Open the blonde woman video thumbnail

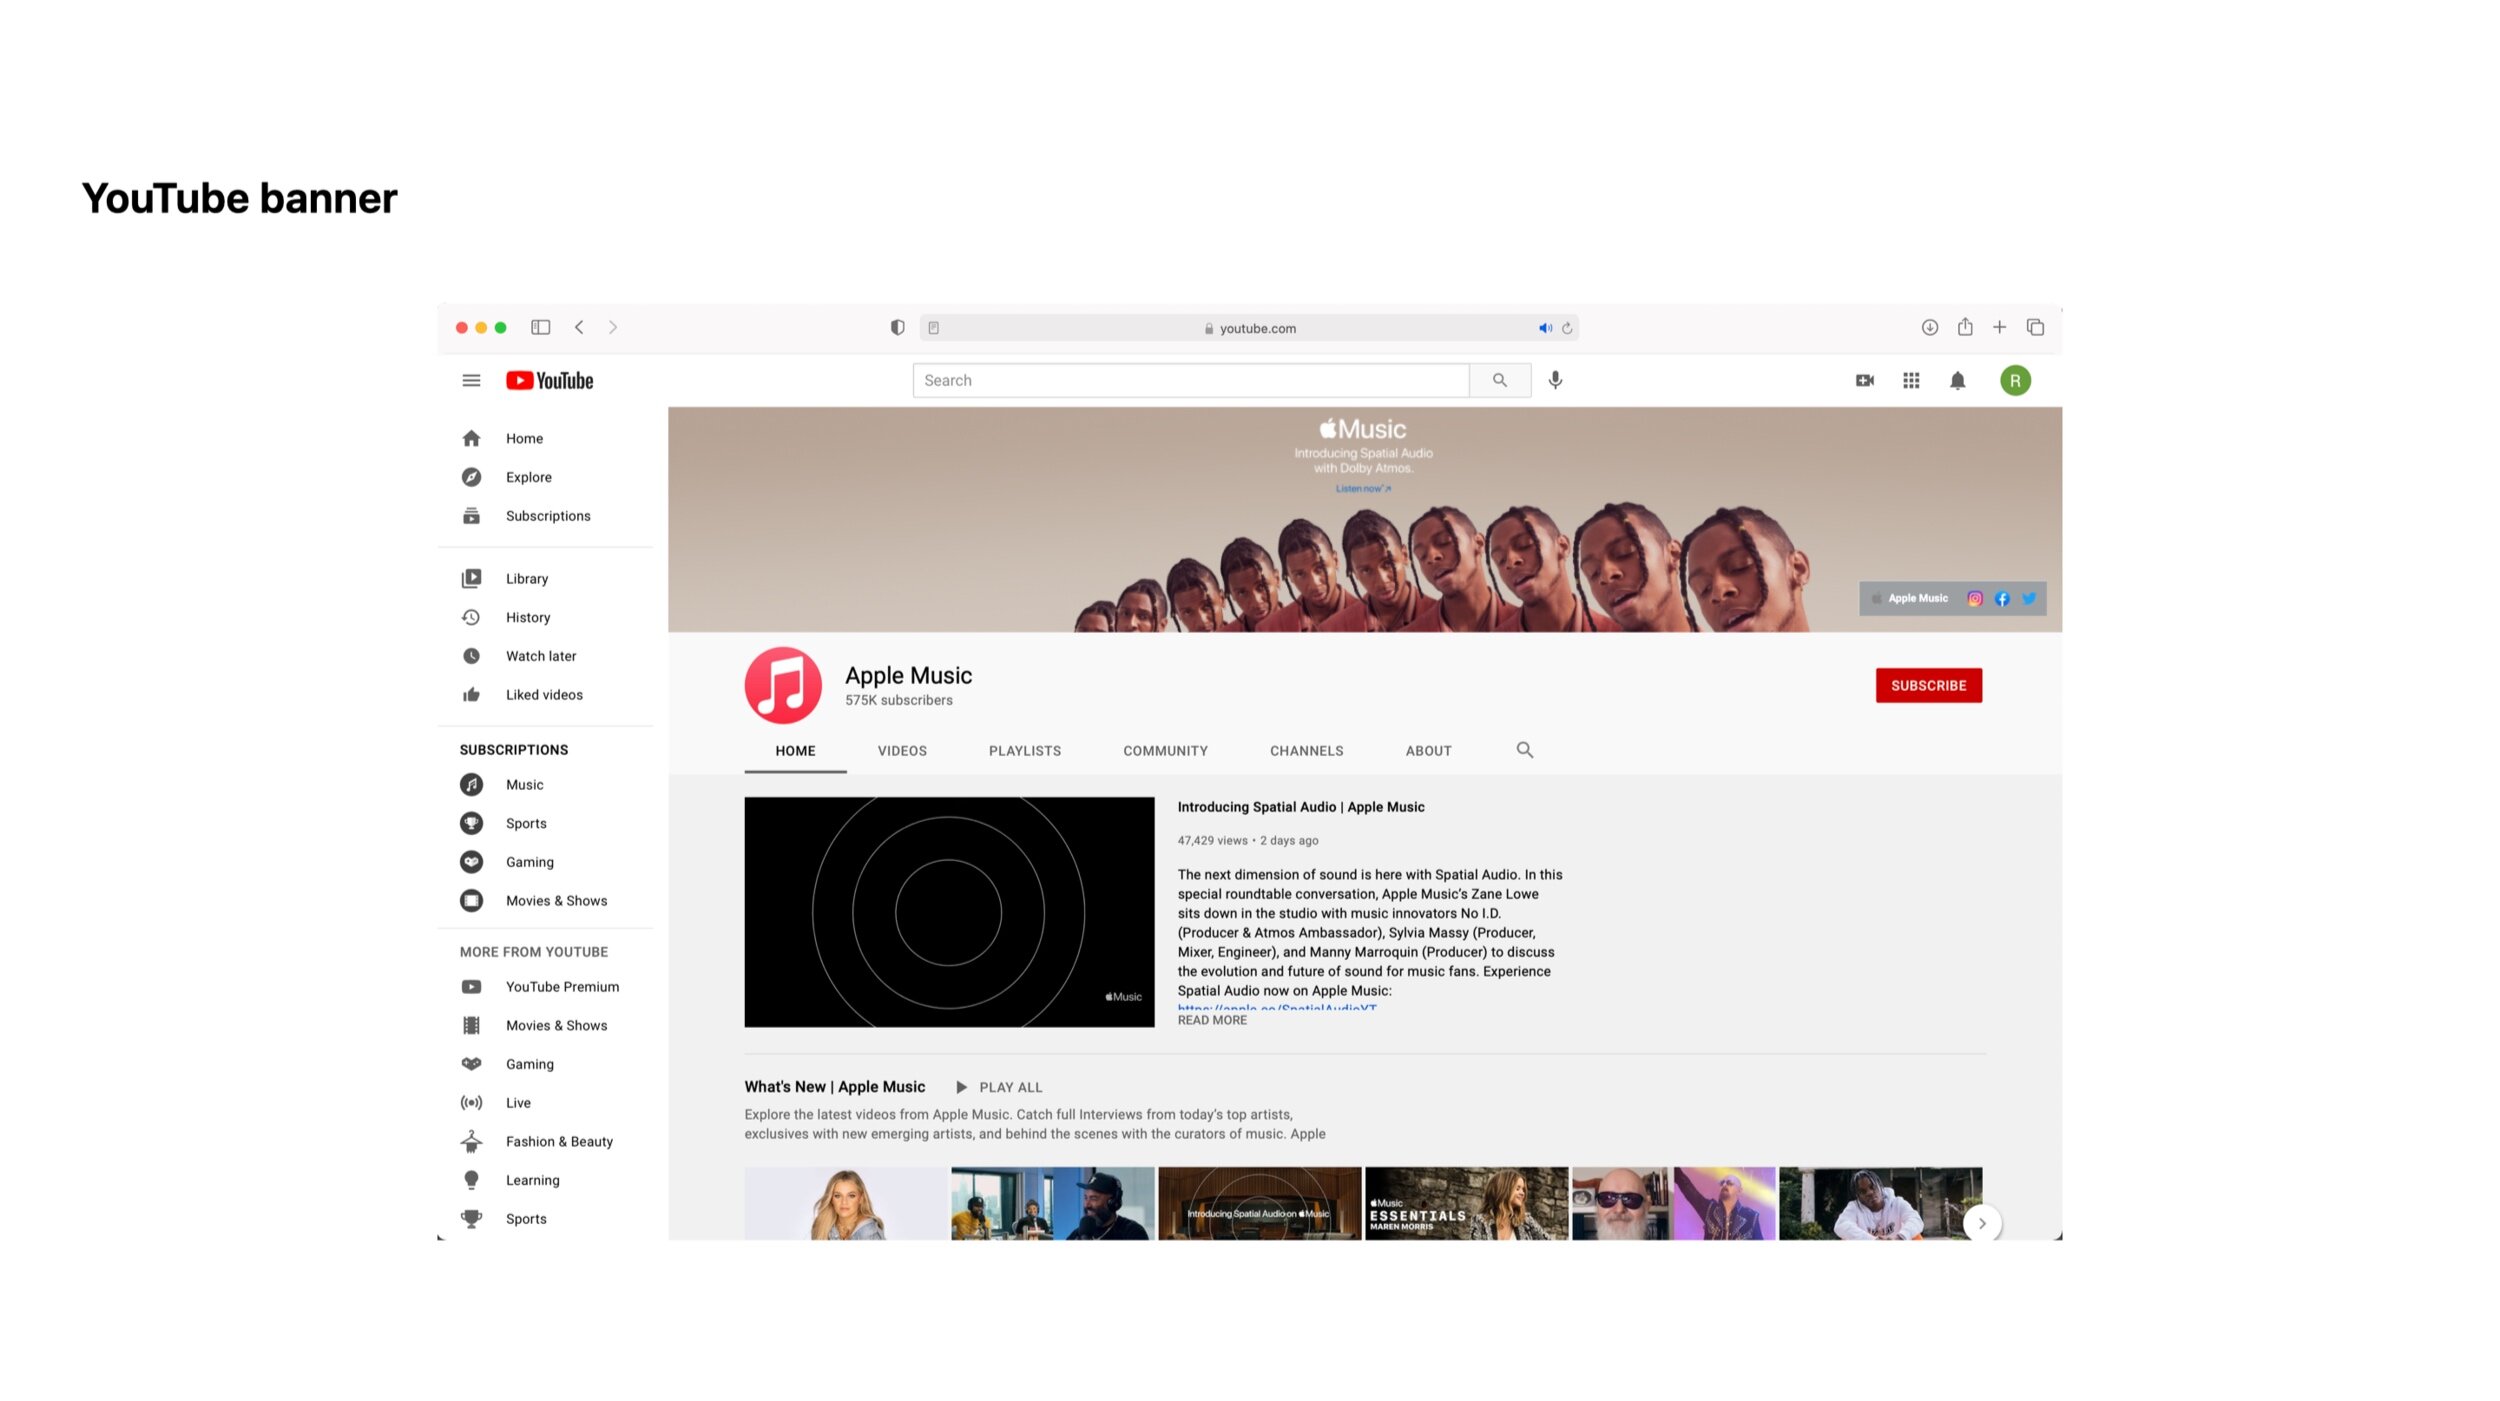(x=845, y=1203)
